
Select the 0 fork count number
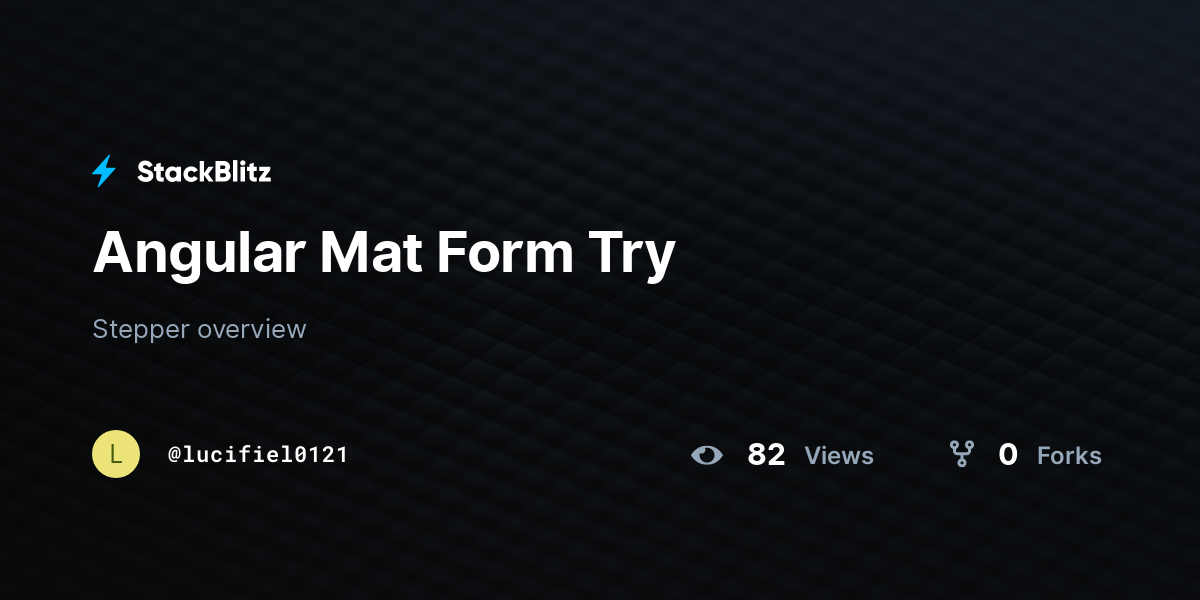[1008, 455]
